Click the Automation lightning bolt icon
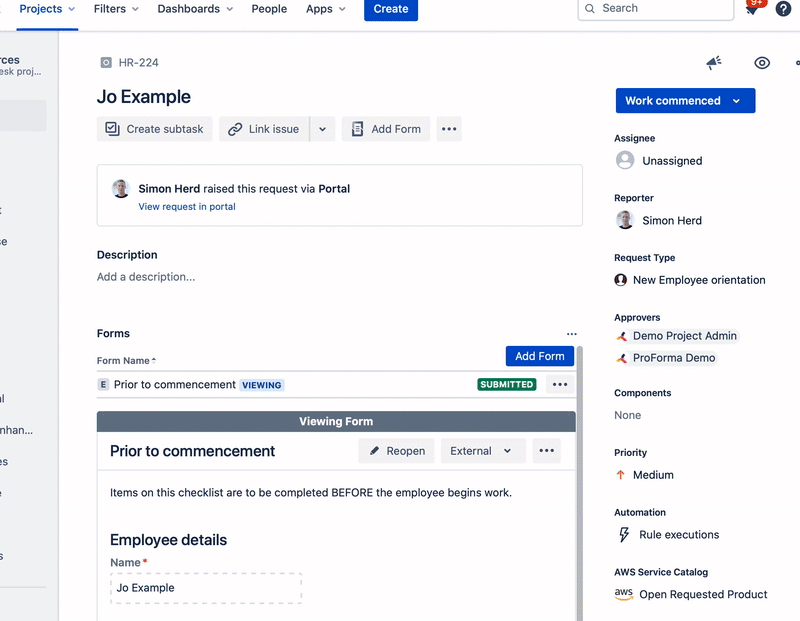800x621 pixels. pyautogui.click(x=623, y=535)
